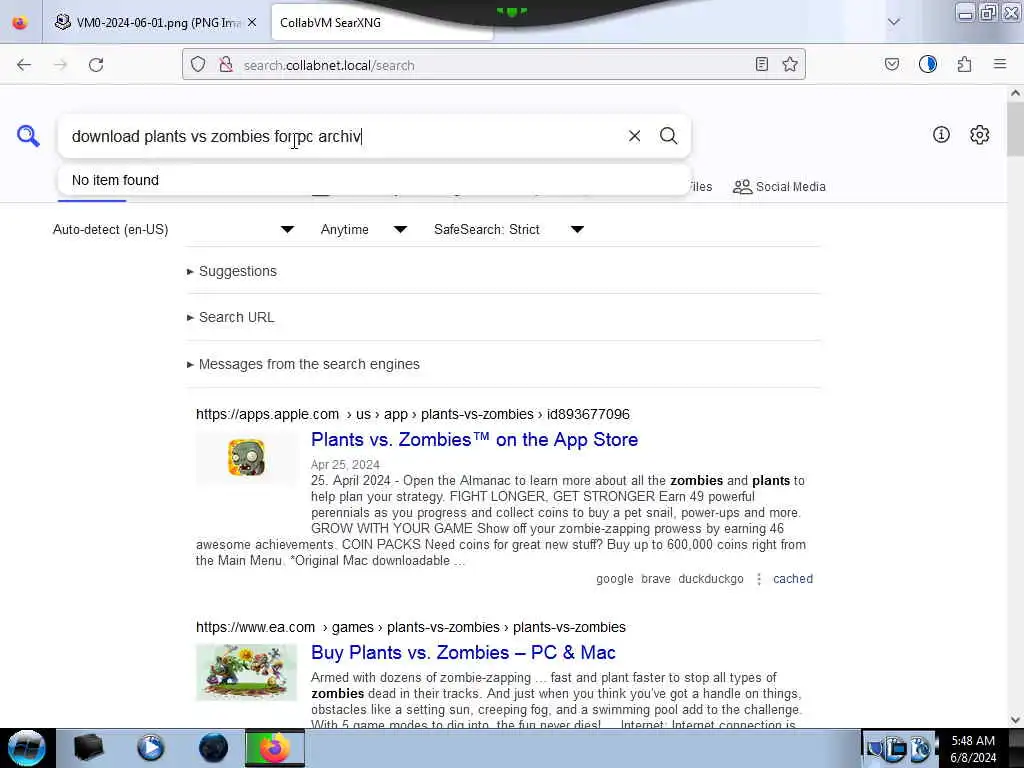Image resolution: width=1024 pixels, height=768 pixels.
Task: Click the zombie app icon thumbnail
Action: point(246,458)
